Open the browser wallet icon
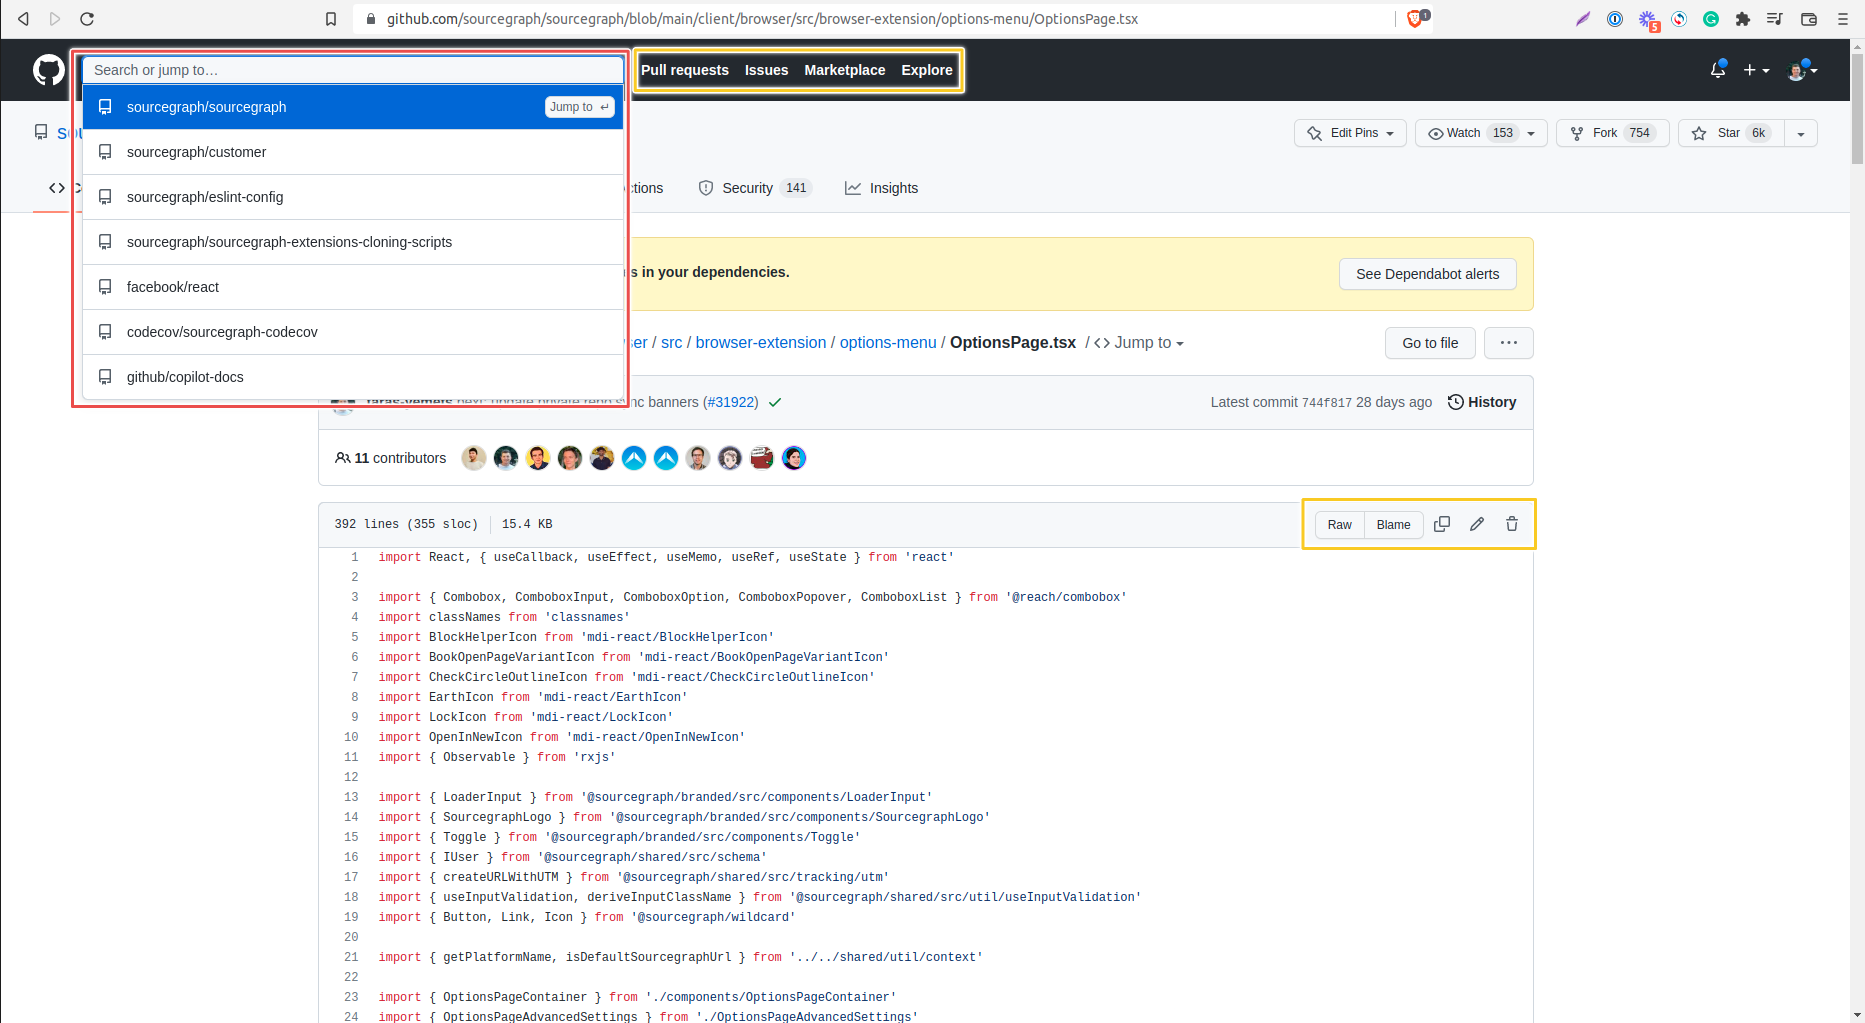The height and width of the screenshot is (1023, 1865). coord(1809,19)
